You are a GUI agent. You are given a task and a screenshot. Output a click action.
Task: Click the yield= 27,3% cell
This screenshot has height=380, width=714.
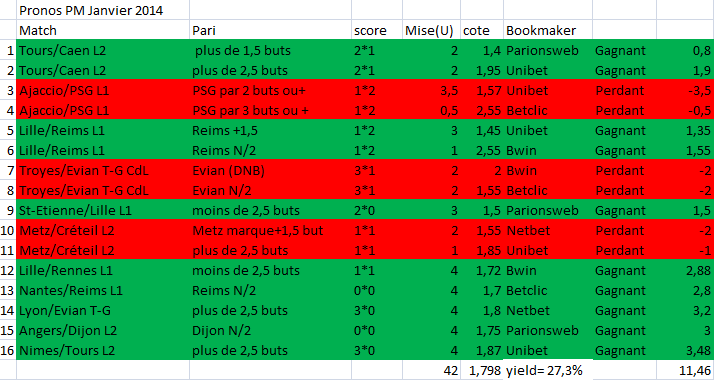[x=547, y=370]
